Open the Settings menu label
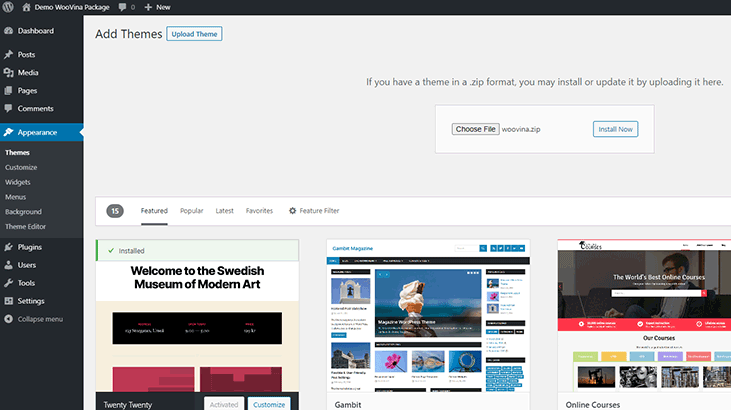Screen dimensions: 731x410 31,301
